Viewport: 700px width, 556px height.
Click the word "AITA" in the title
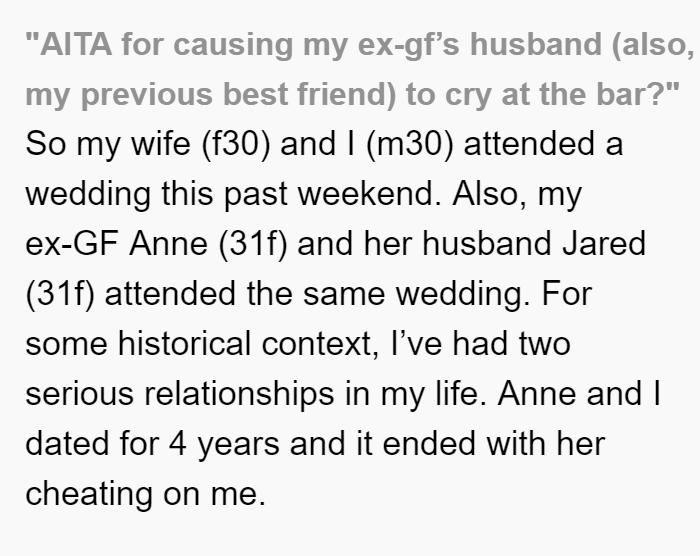point(76,45)
